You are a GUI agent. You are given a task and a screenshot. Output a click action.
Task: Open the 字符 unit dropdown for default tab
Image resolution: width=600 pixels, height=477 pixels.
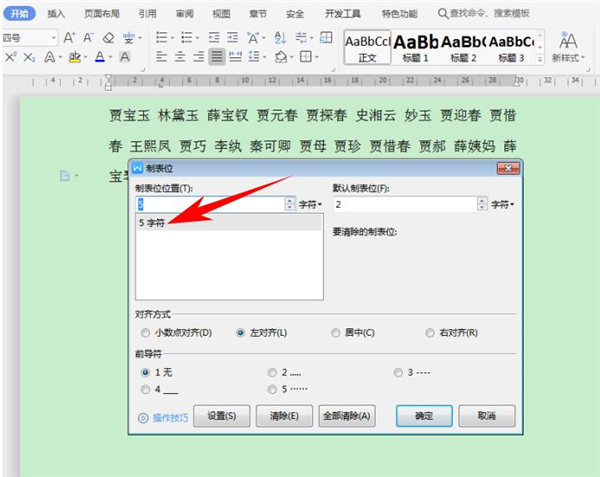(x=502, y=205)
